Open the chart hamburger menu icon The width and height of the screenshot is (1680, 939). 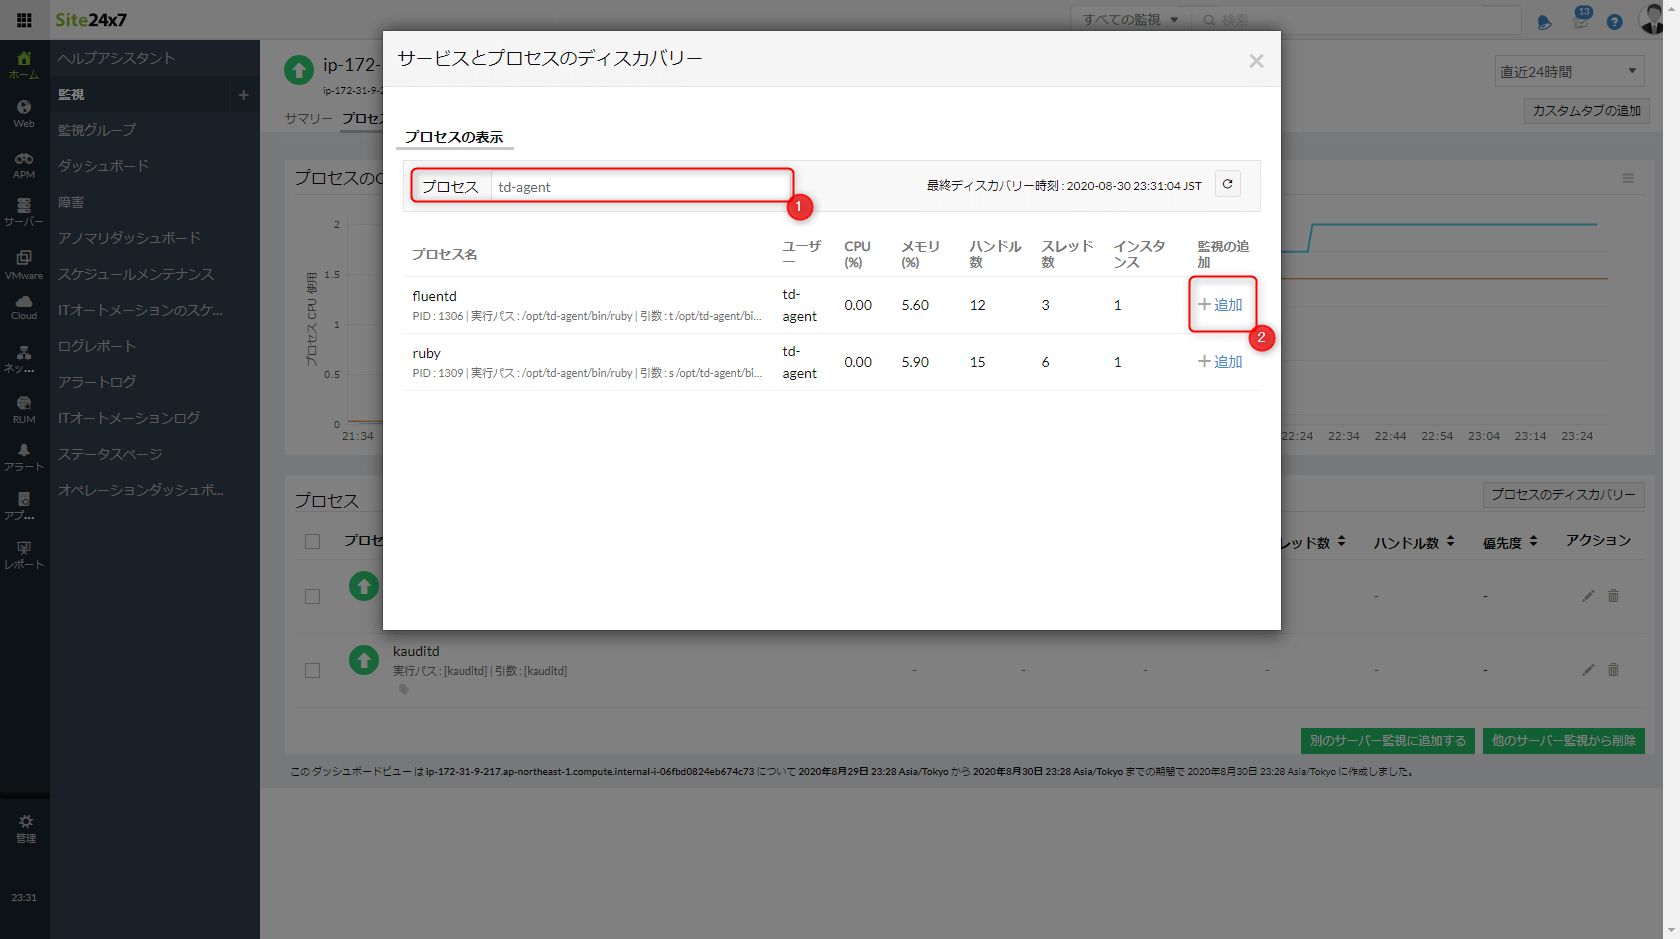tap(1628, 178)
